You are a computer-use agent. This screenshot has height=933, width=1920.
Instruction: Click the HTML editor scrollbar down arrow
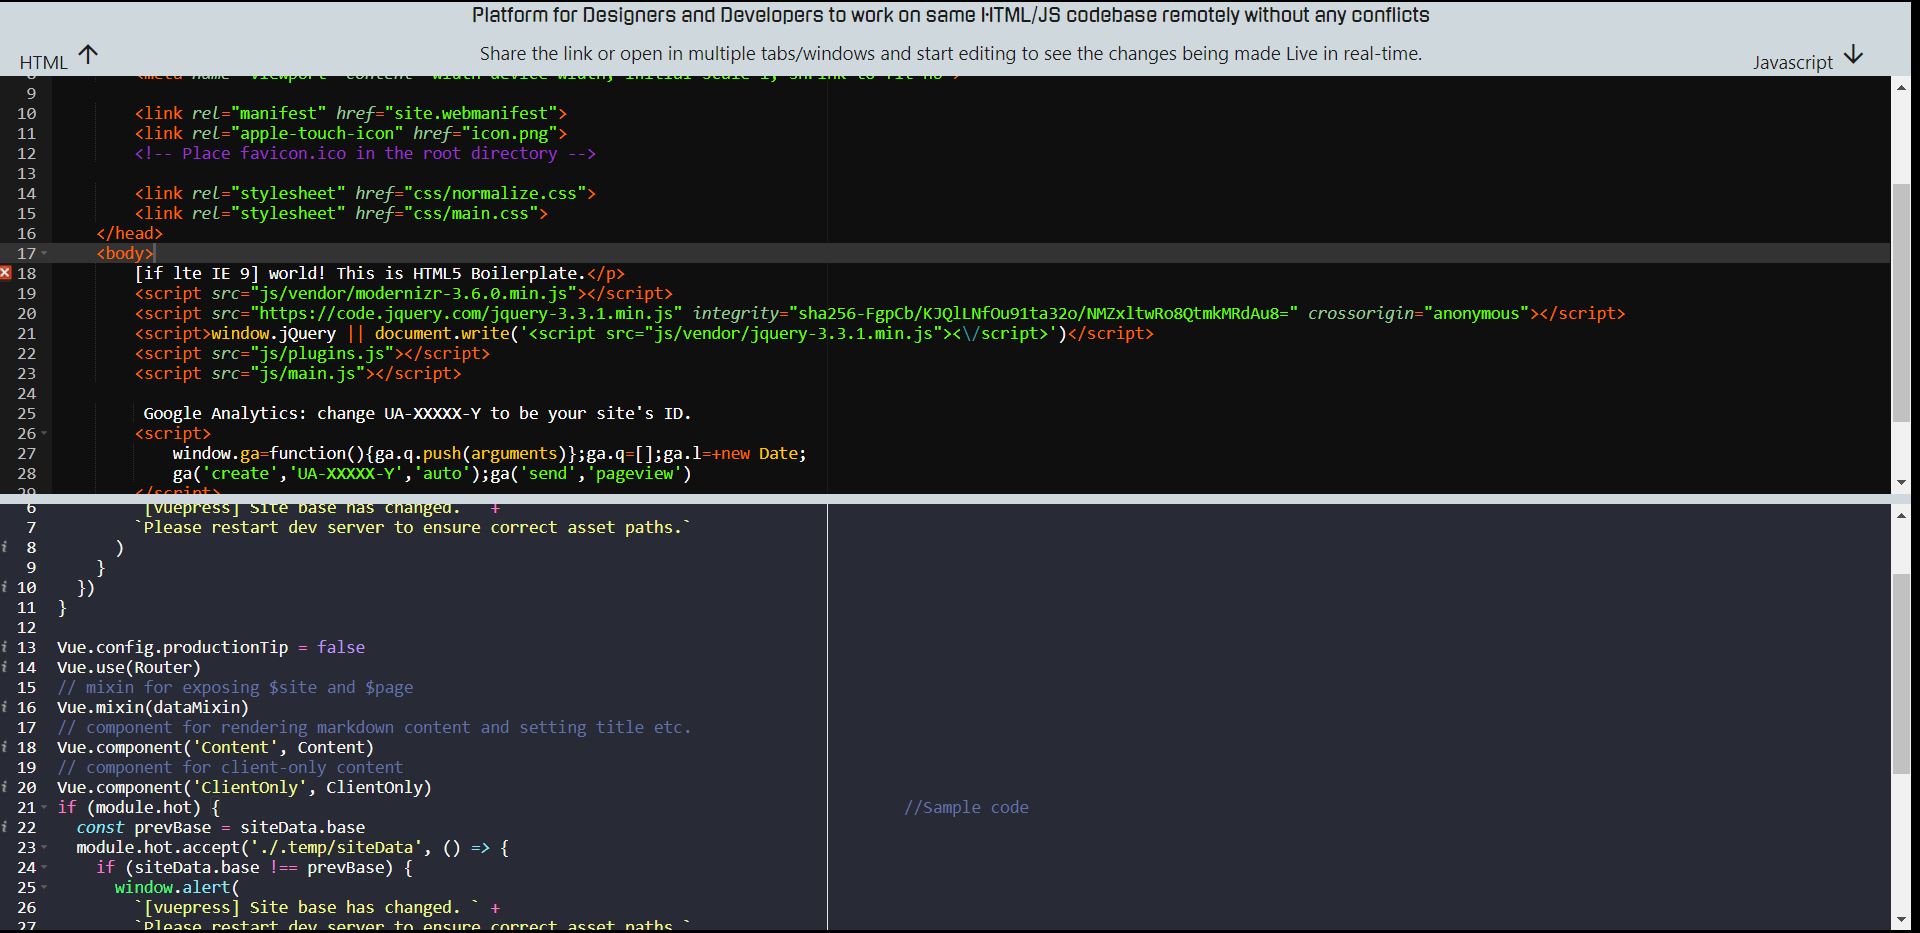point(1901,483)
